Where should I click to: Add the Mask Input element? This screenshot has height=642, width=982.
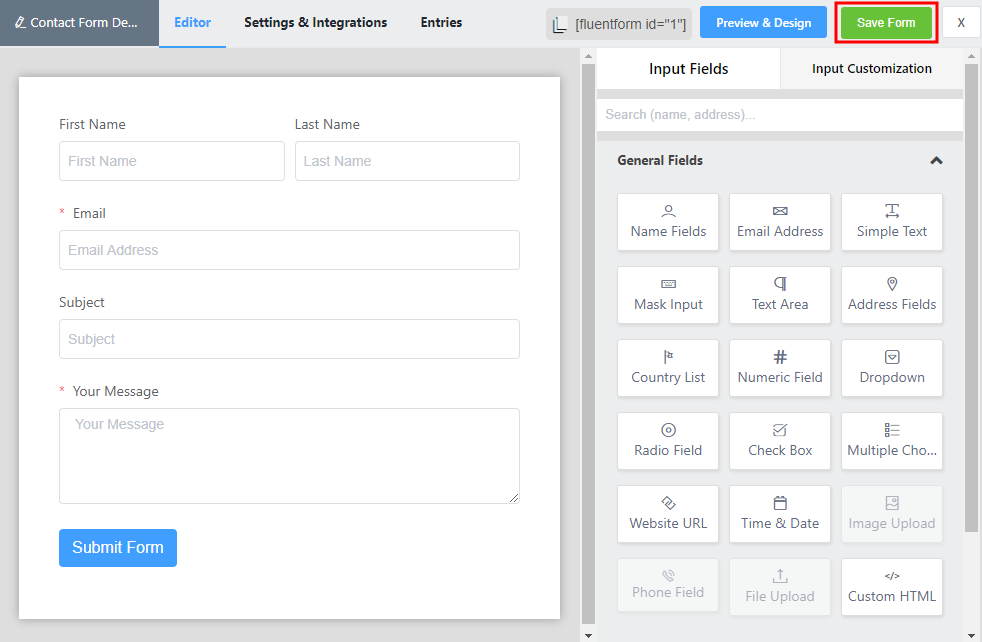click(667, 295)
